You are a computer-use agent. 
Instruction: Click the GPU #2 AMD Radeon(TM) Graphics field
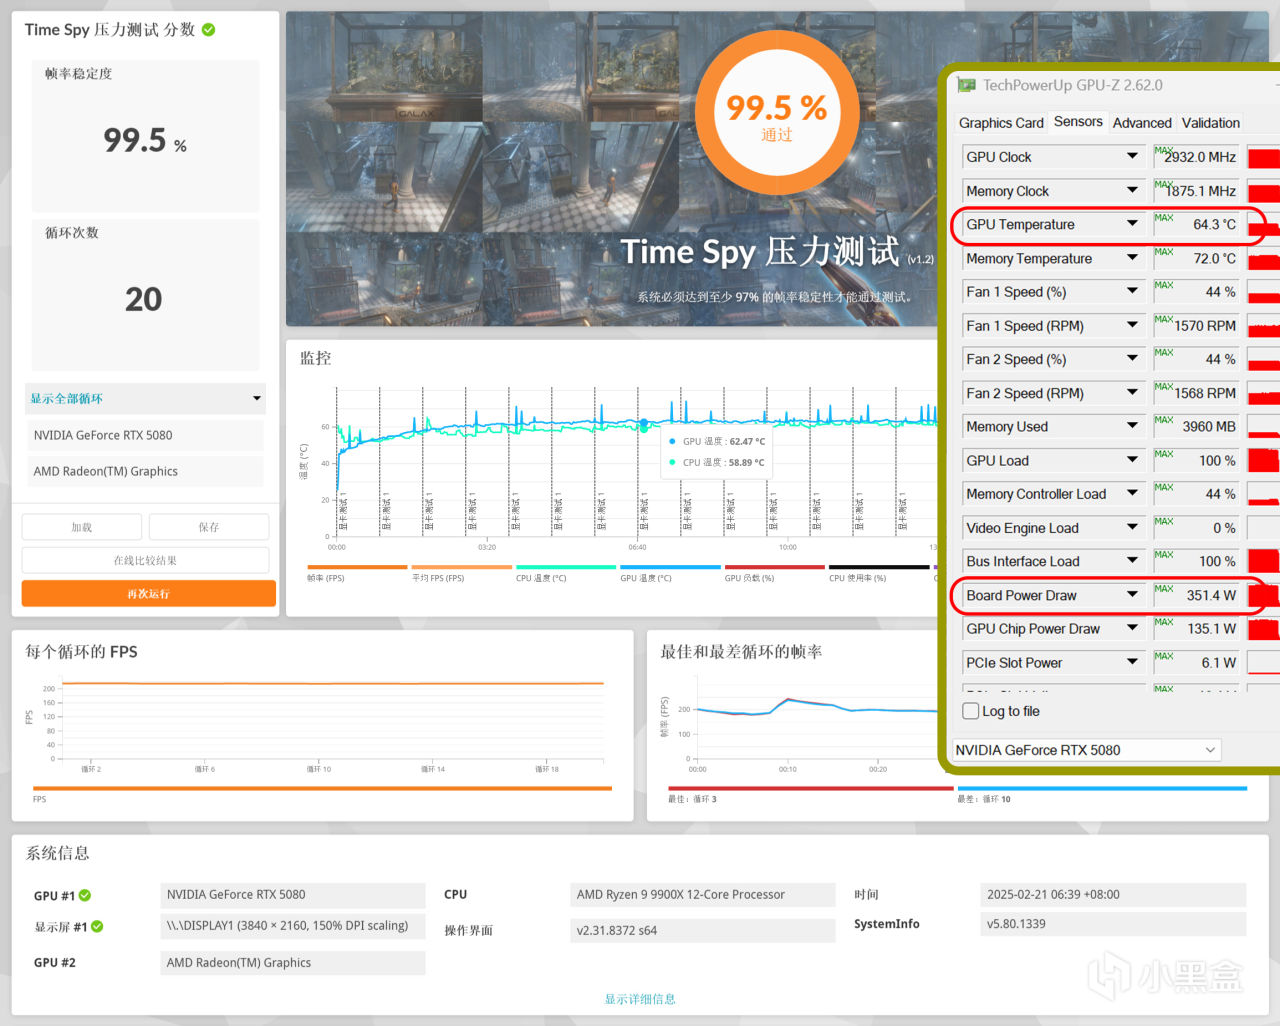293,963
